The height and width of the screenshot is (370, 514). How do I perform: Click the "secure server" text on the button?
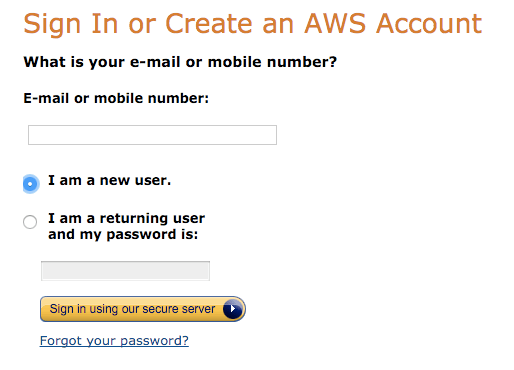pos(179,309)
